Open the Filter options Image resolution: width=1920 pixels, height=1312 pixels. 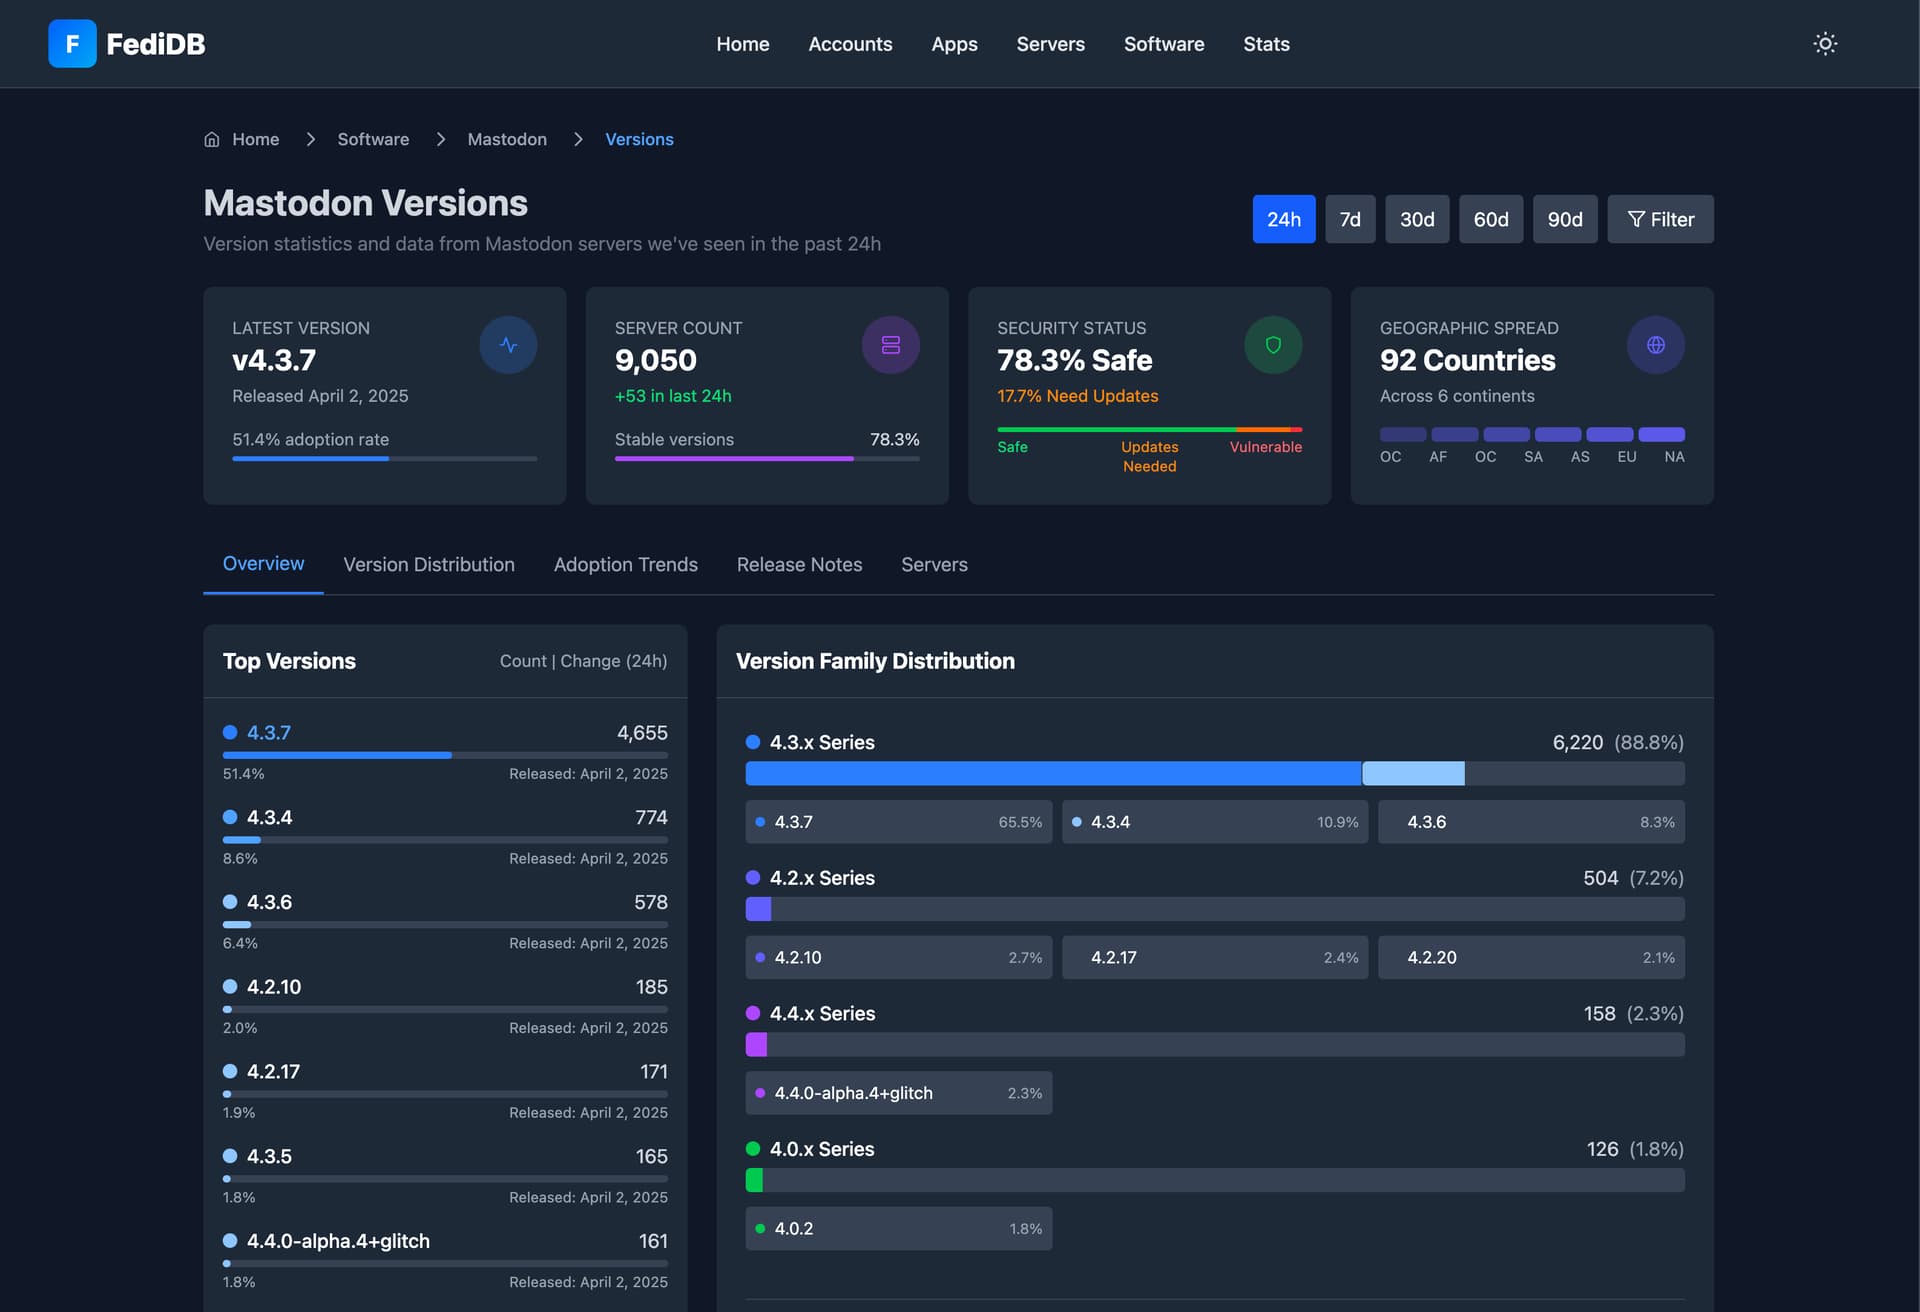(1660, 219)
